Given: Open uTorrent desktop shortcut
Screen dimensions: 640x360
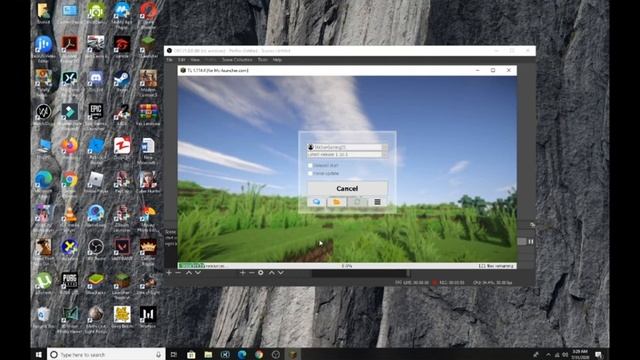Looking at the screenshot, I should point(43,283).
